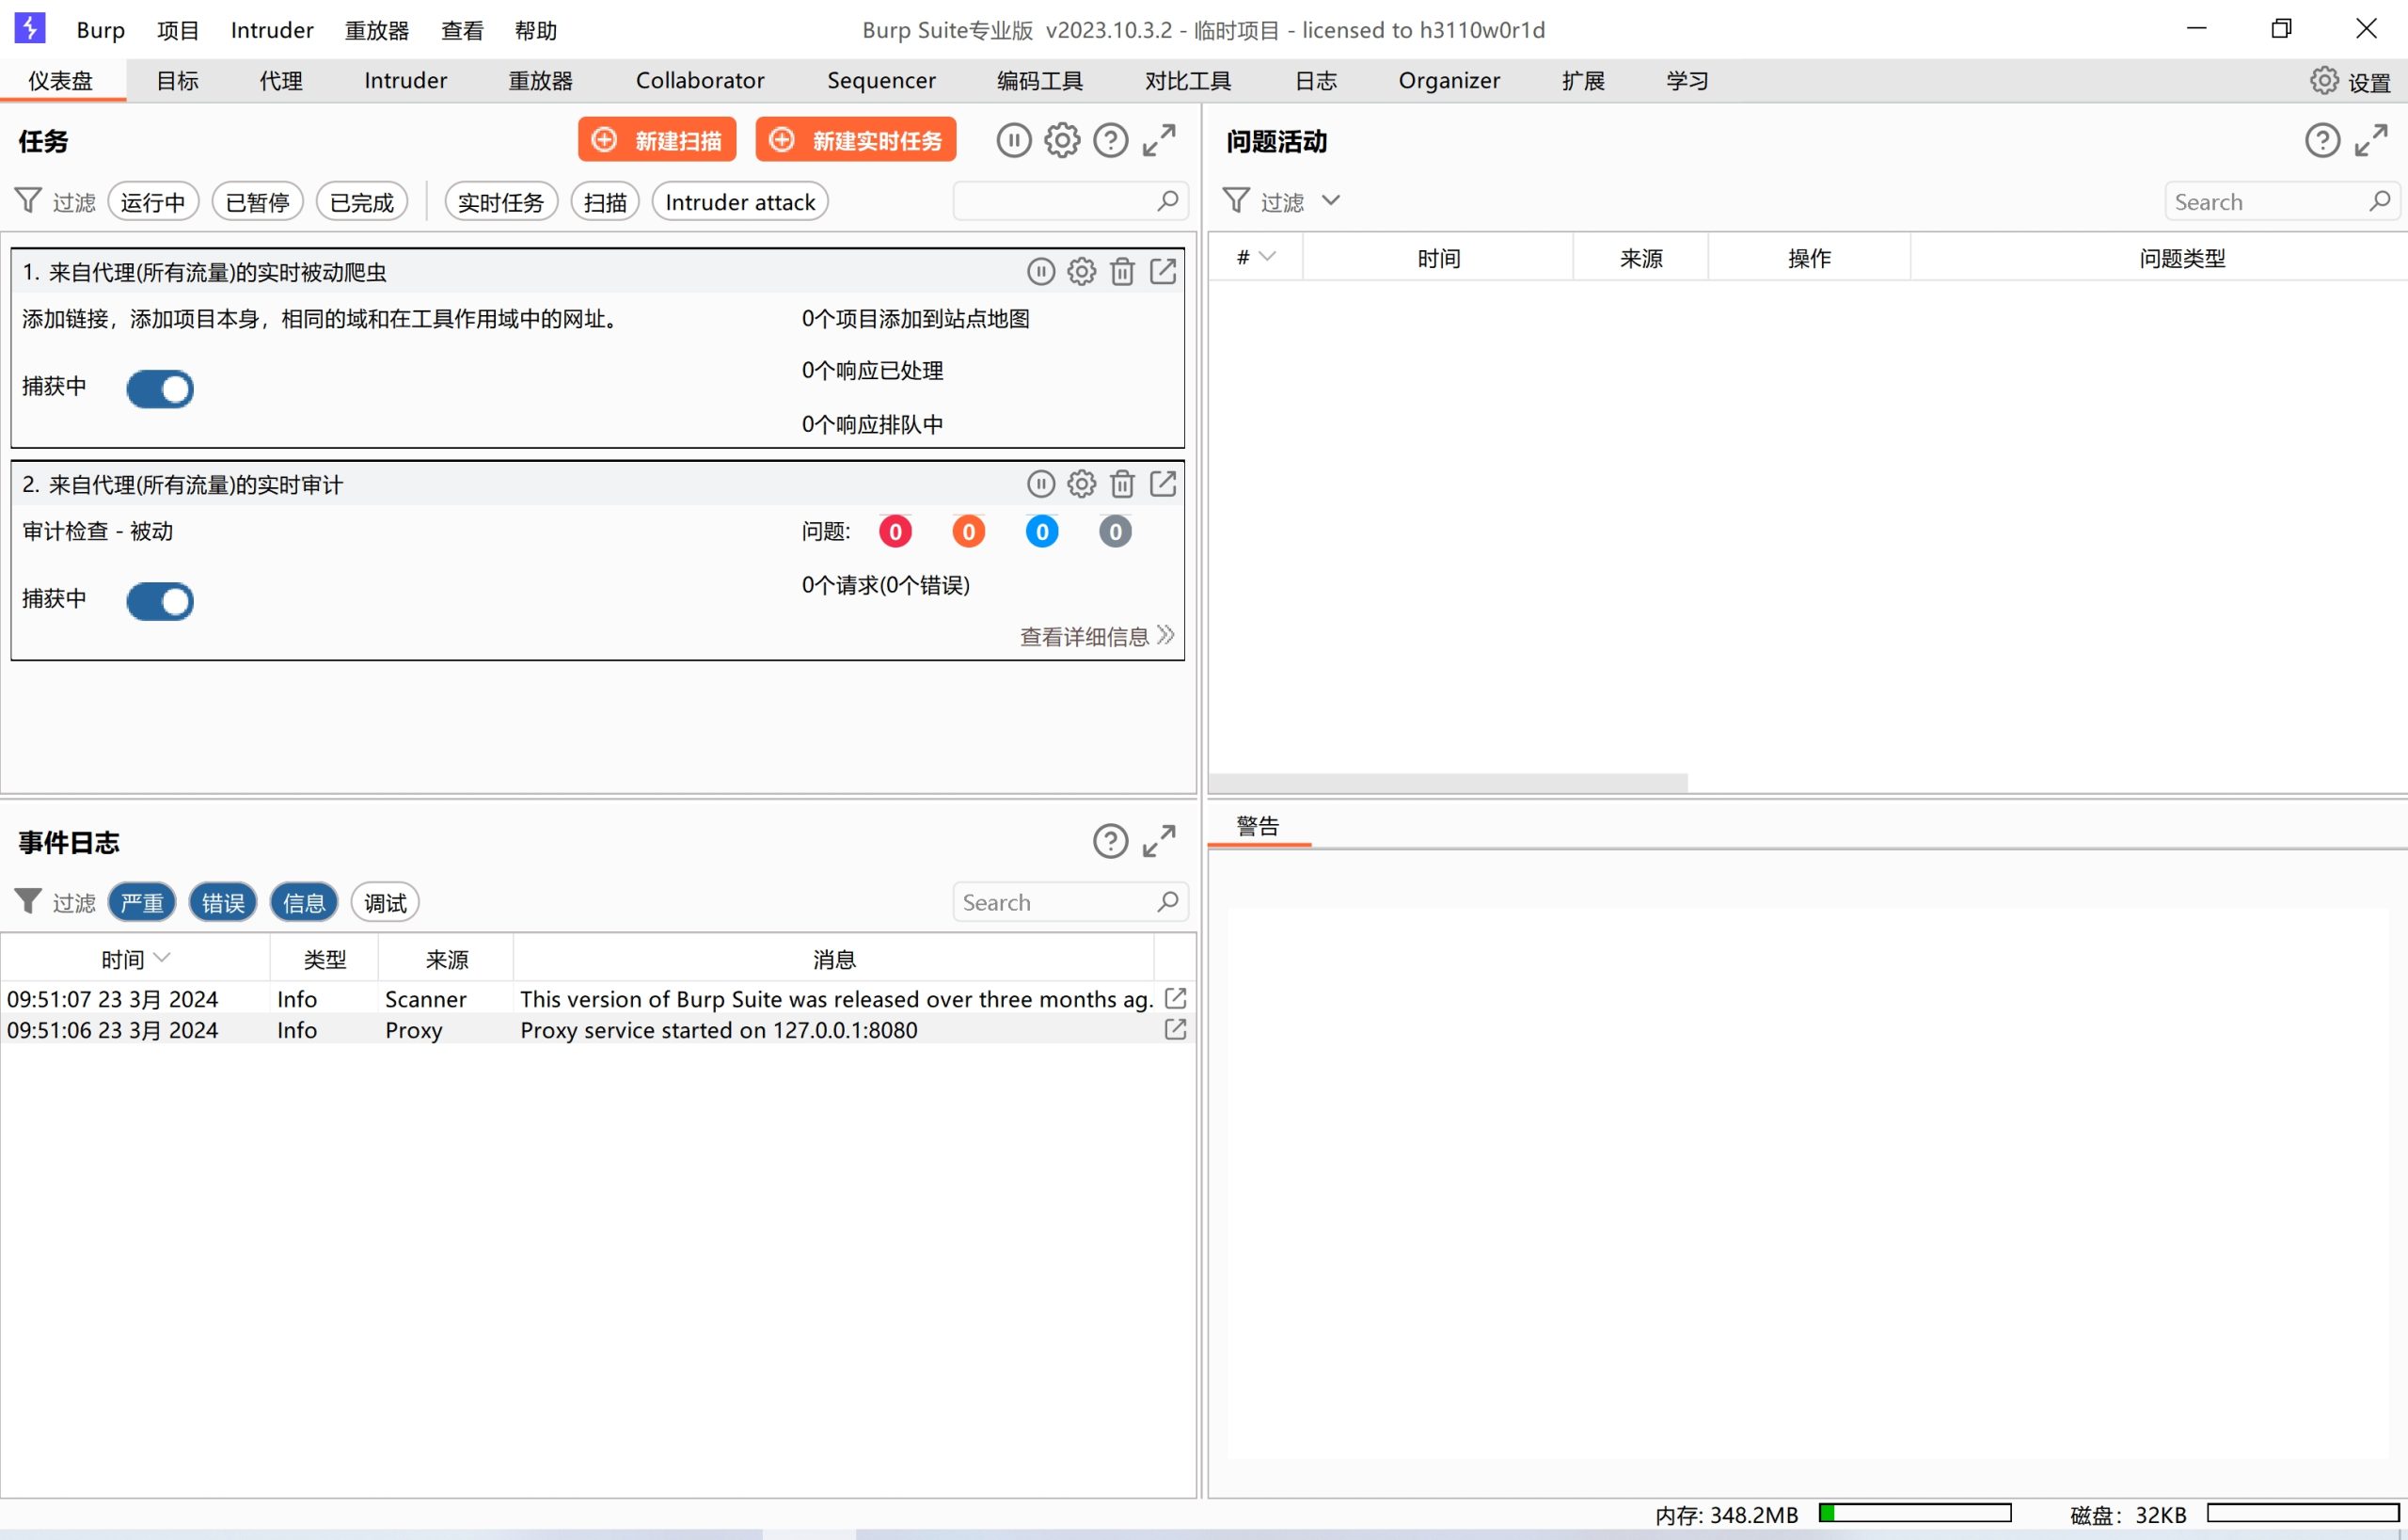Image resolution: width=2408 pixels, height=1540 pixels.
Task: Click the 新建扫描 button
Action: pyautogui.click(x=657, y=140)
